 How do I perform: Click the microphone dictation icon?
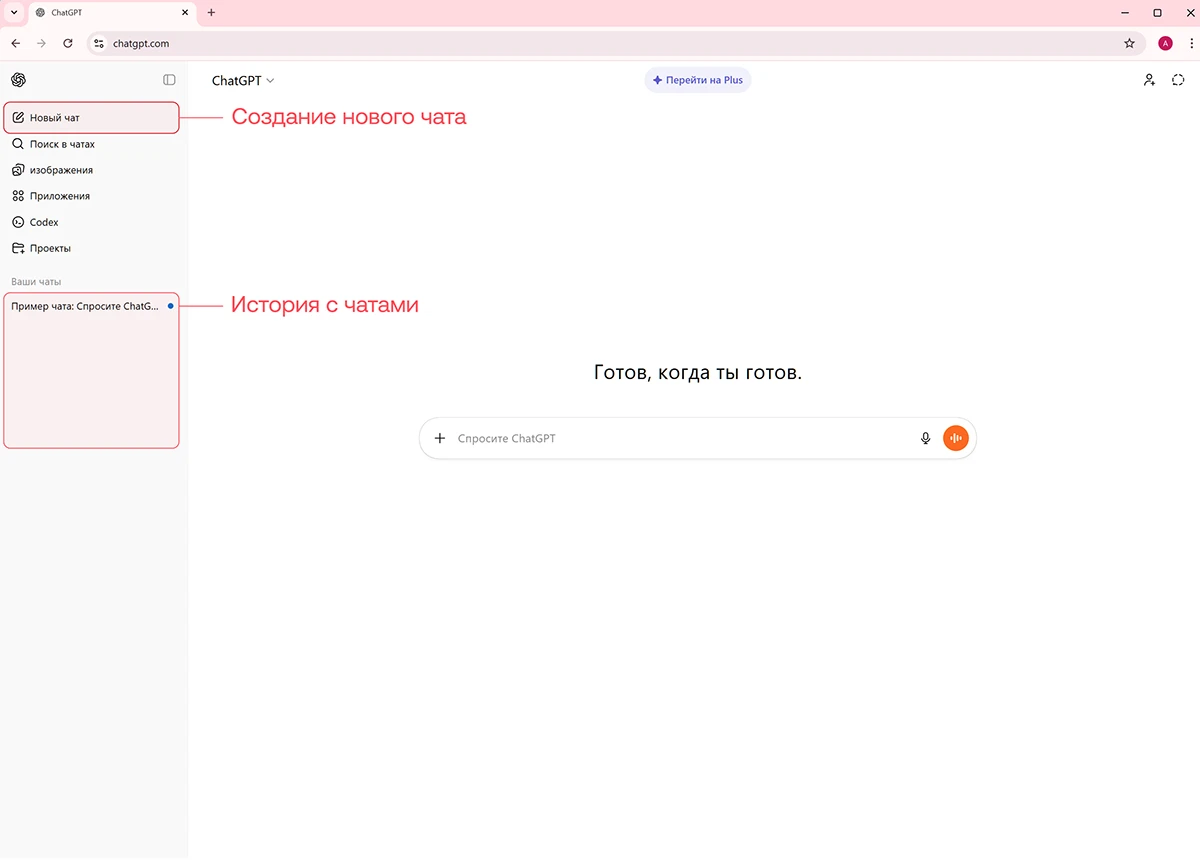[x=925, y=438]
